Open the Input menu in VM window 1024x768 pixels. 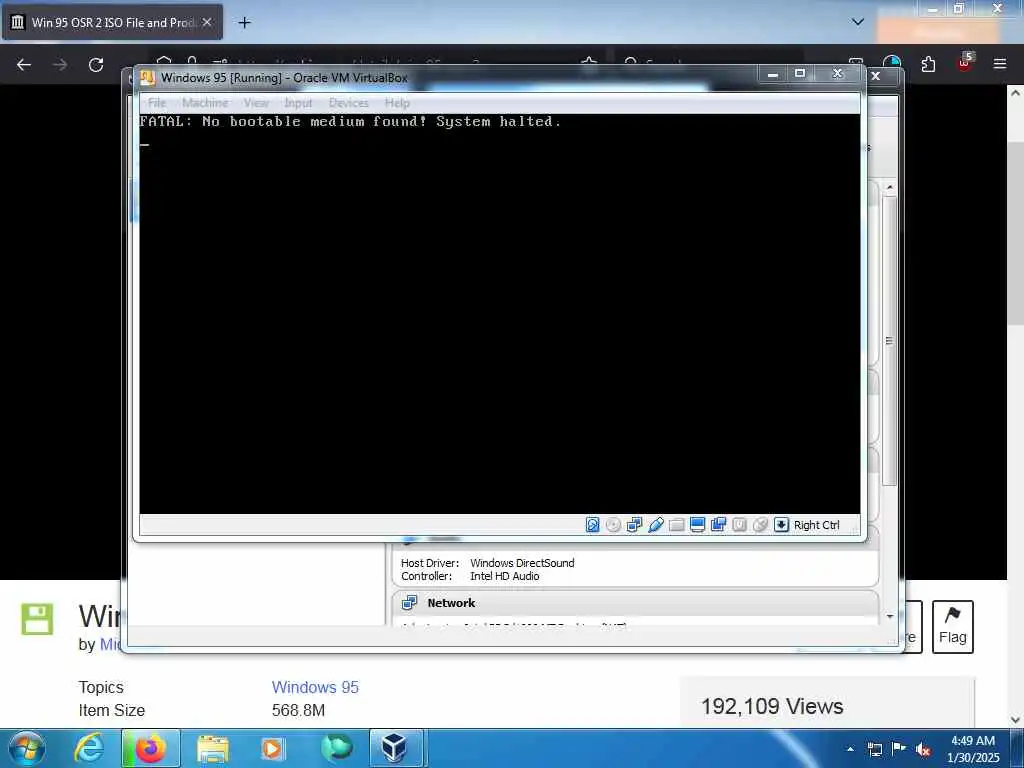pos(298,103)
